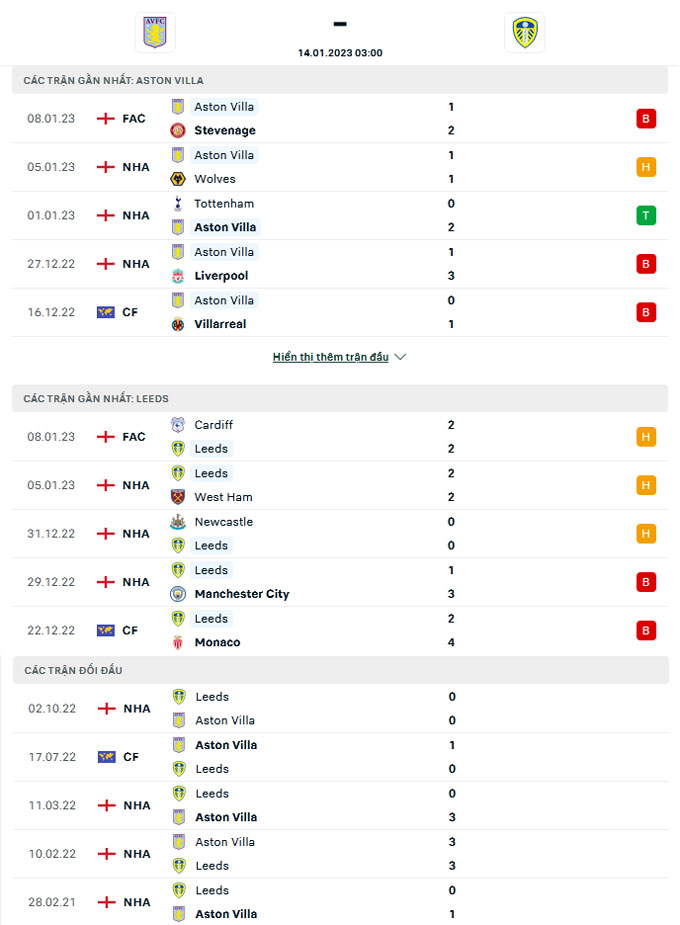Click the Manchester City club logo
Image resolution: width=680 pixels, height=925 pixels.
pyautogui.click(x=178, y=594)
